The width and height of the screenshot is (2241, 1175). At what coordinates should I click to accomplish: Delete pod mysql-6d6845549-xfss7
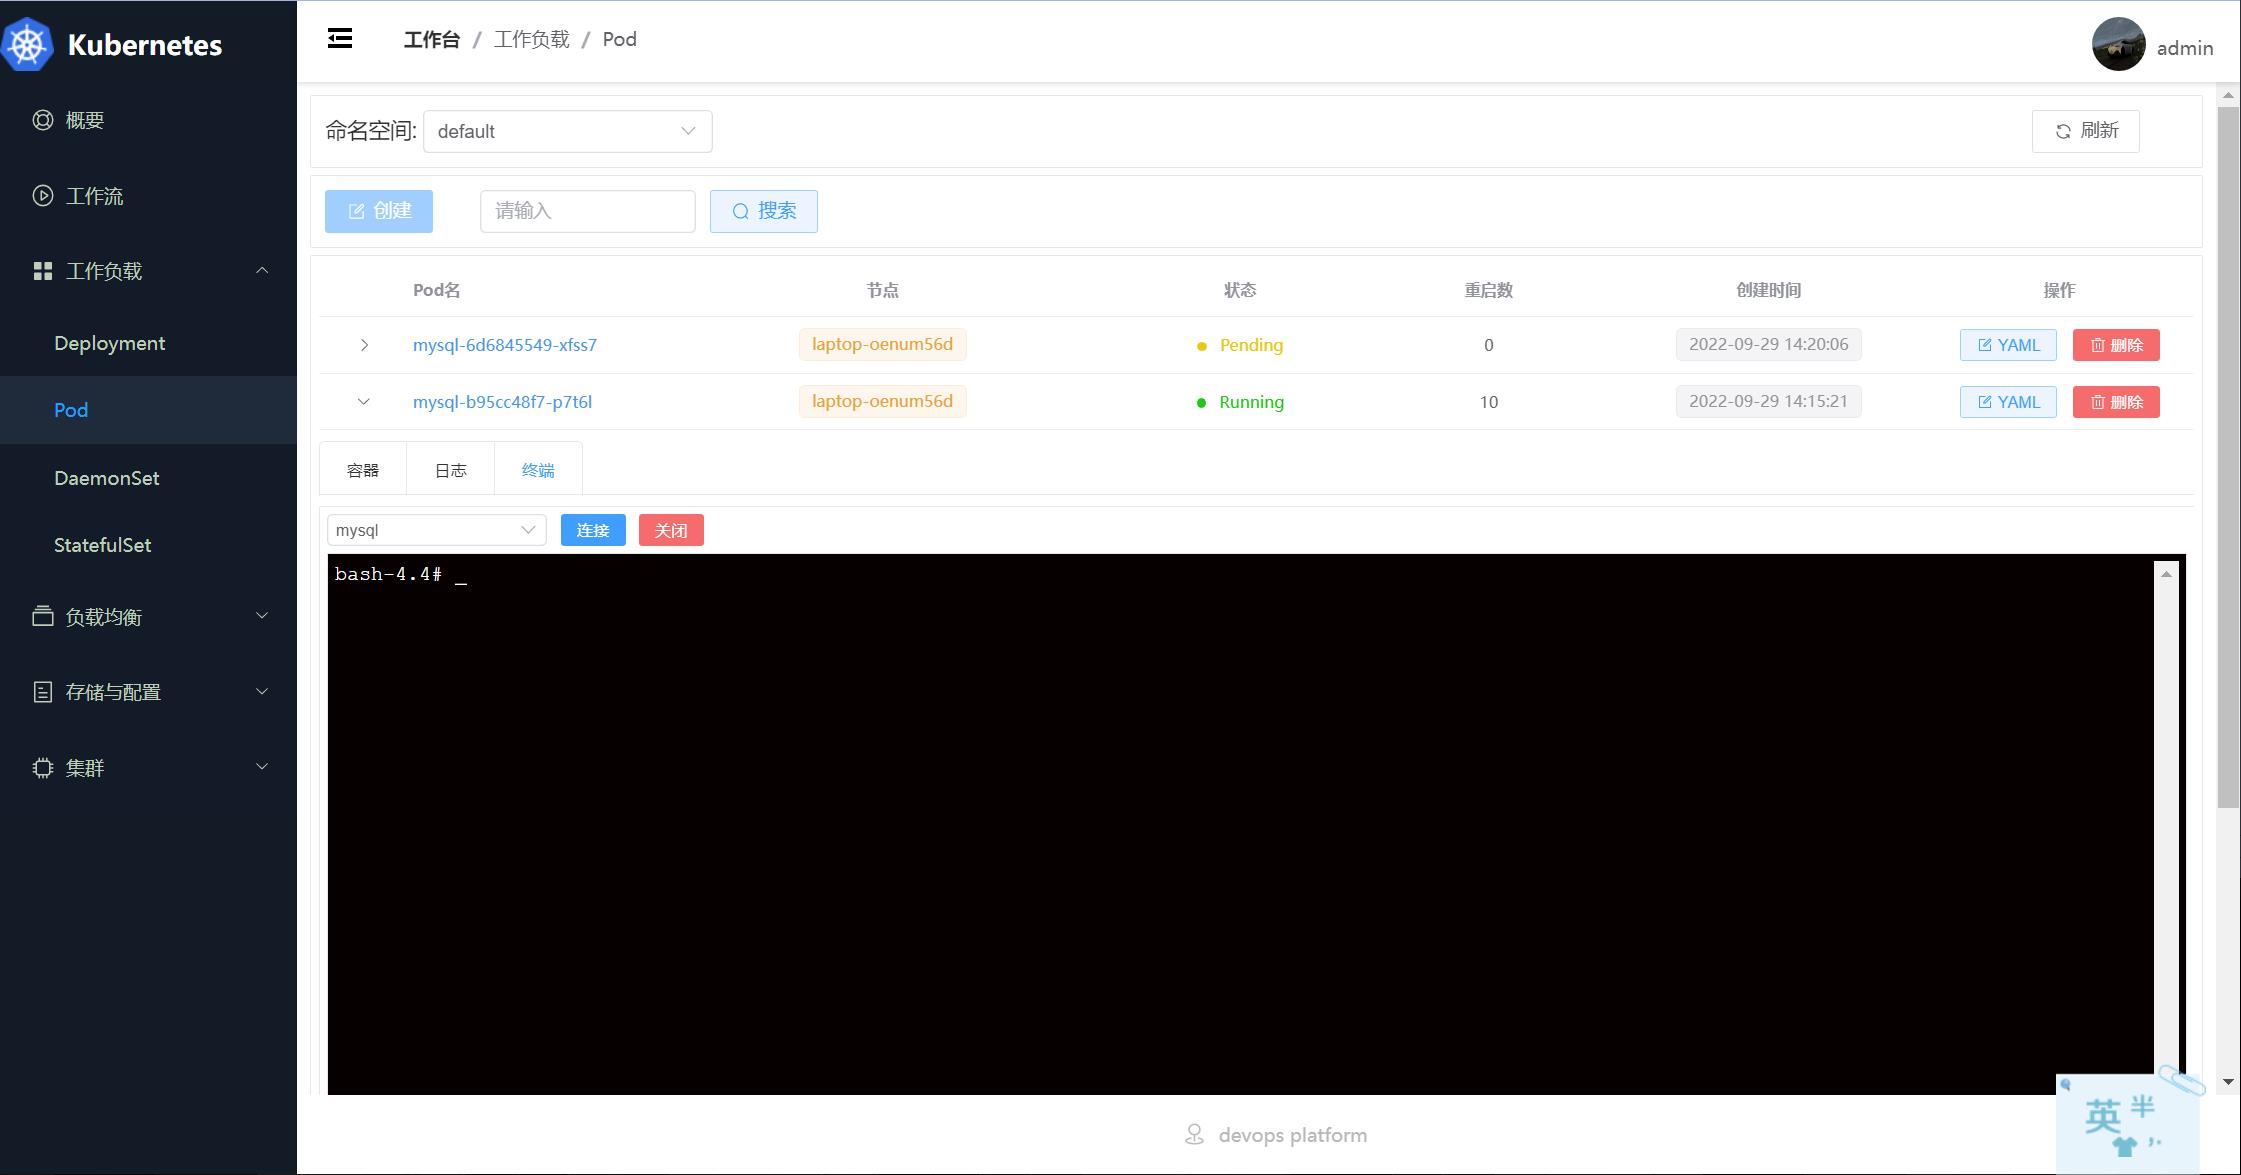coord(2116,345)
